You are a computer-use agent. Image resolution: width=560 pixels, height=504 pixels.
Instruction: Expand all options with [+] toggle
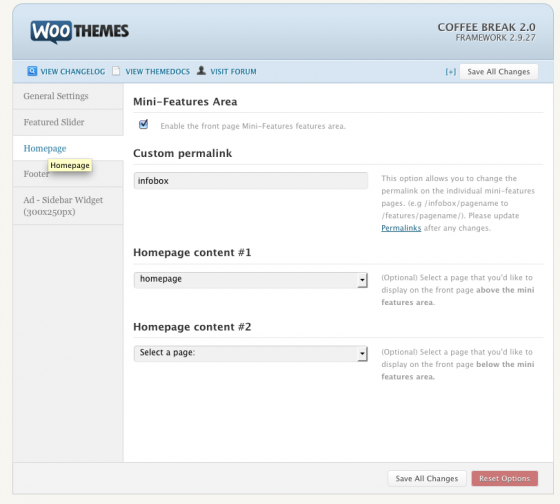450,72
